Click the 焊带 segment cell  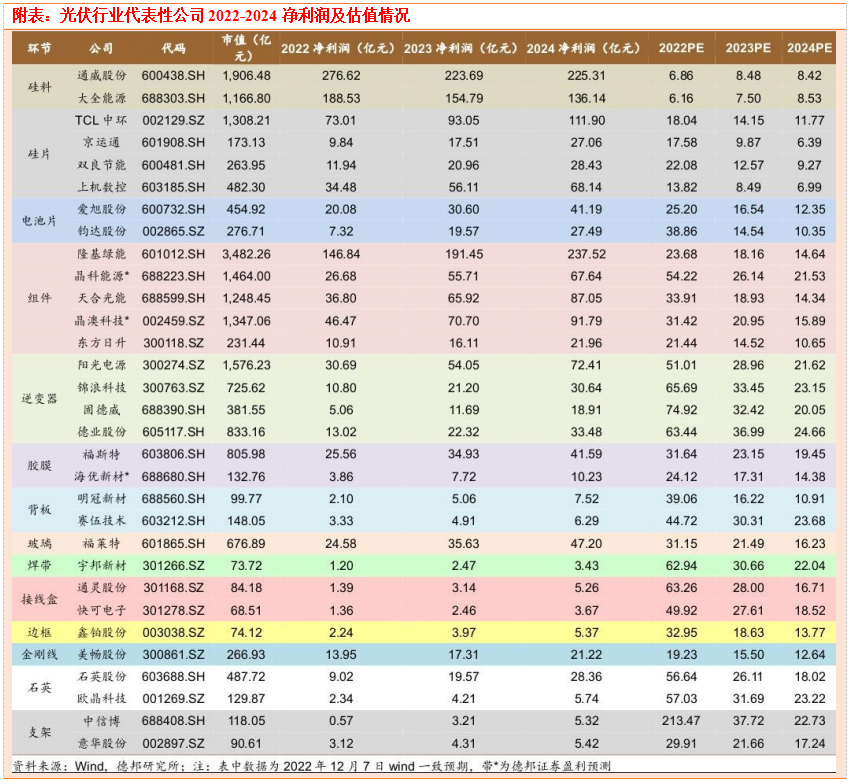tap(39, 566)
